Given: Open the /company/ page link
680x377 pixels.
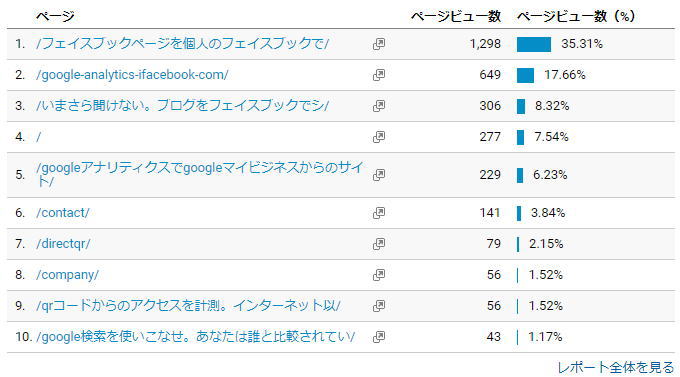Looking at the screenshot, I should click(x=68, y=275).
